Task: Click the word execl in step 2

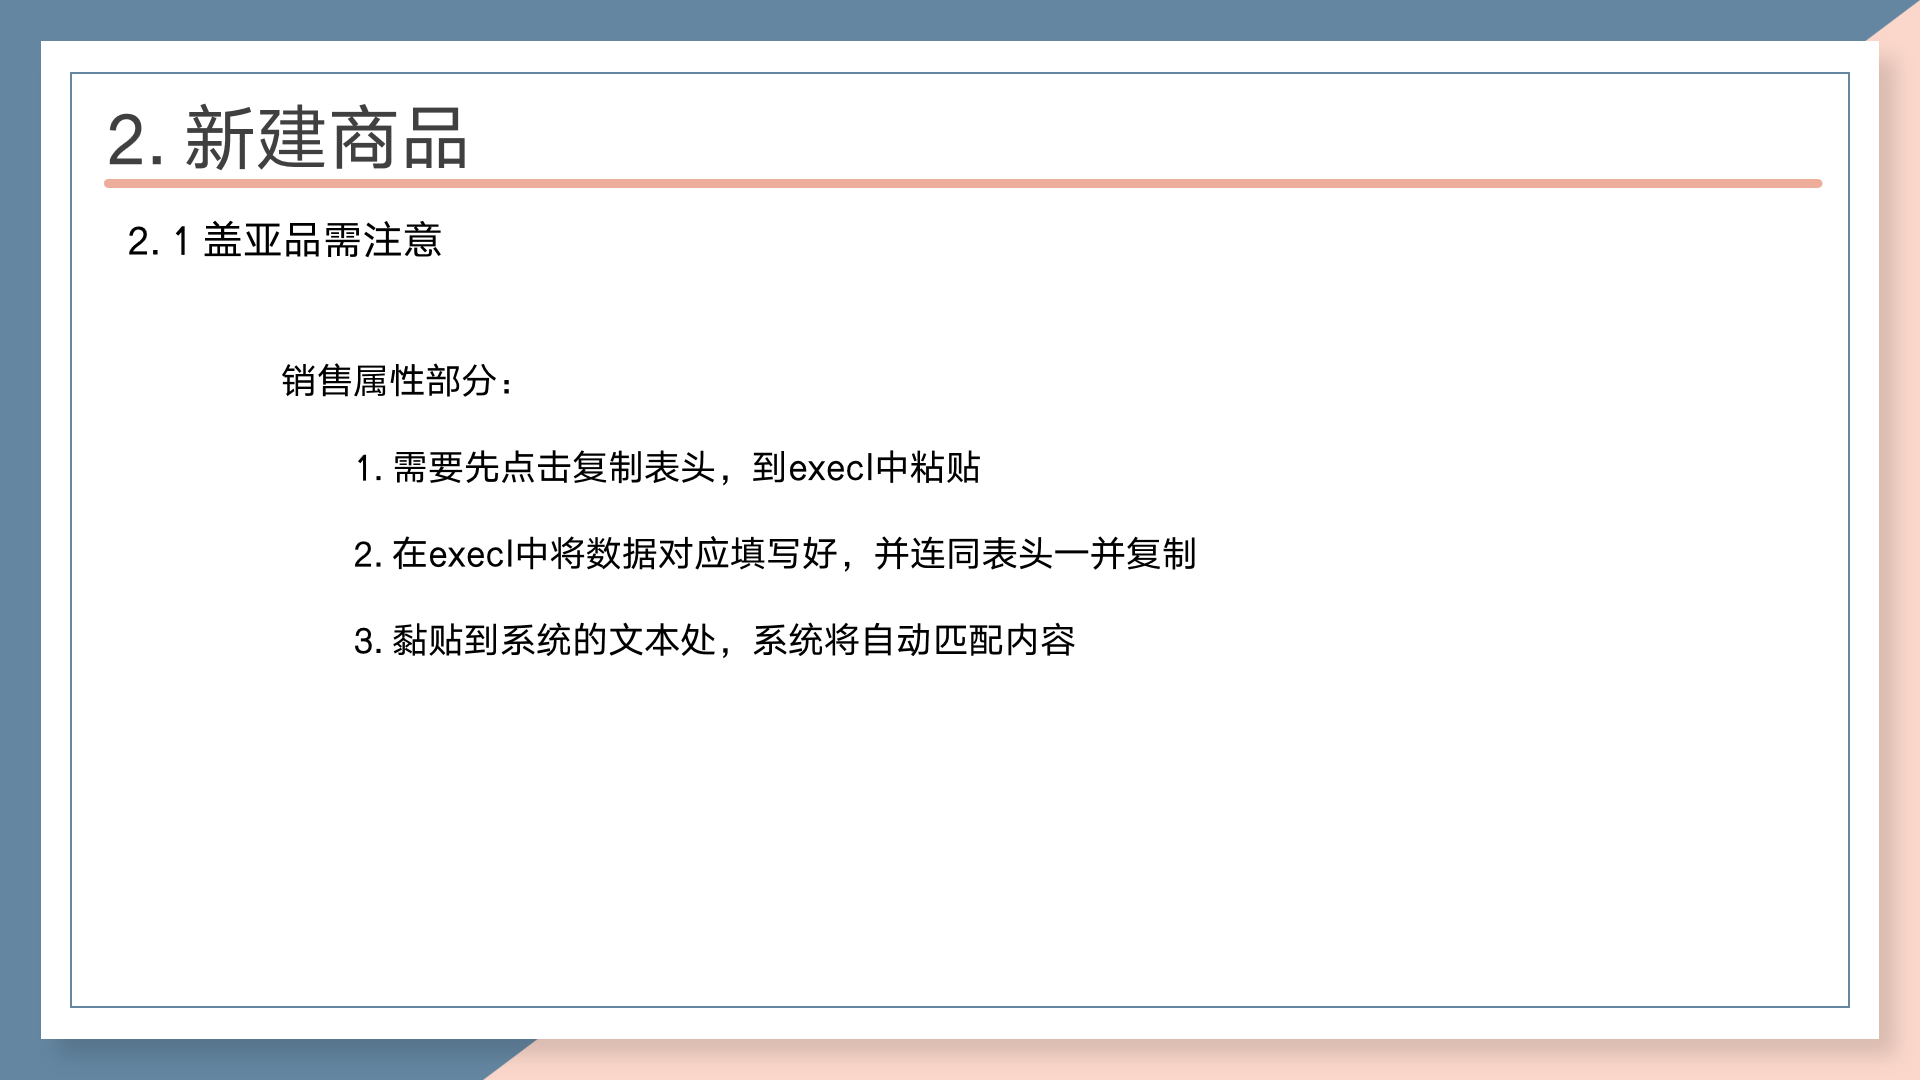Action: pyautogui.click(x=470, y=554)
